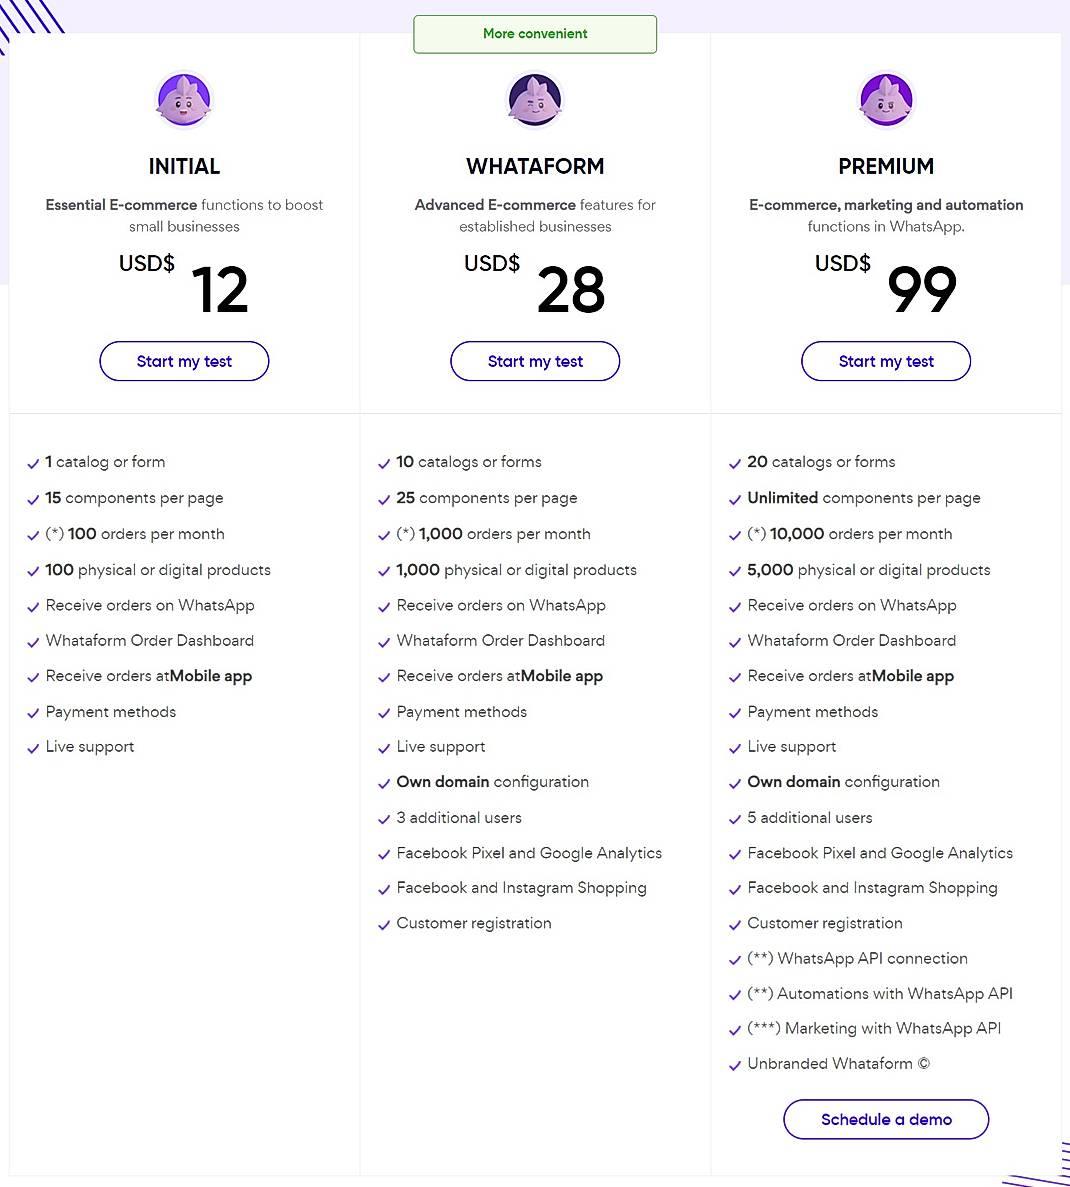This screenshot has height=1187, width=1070.
Task: Click the checkmark beside '25 components per page'
Action: [384, 499]
